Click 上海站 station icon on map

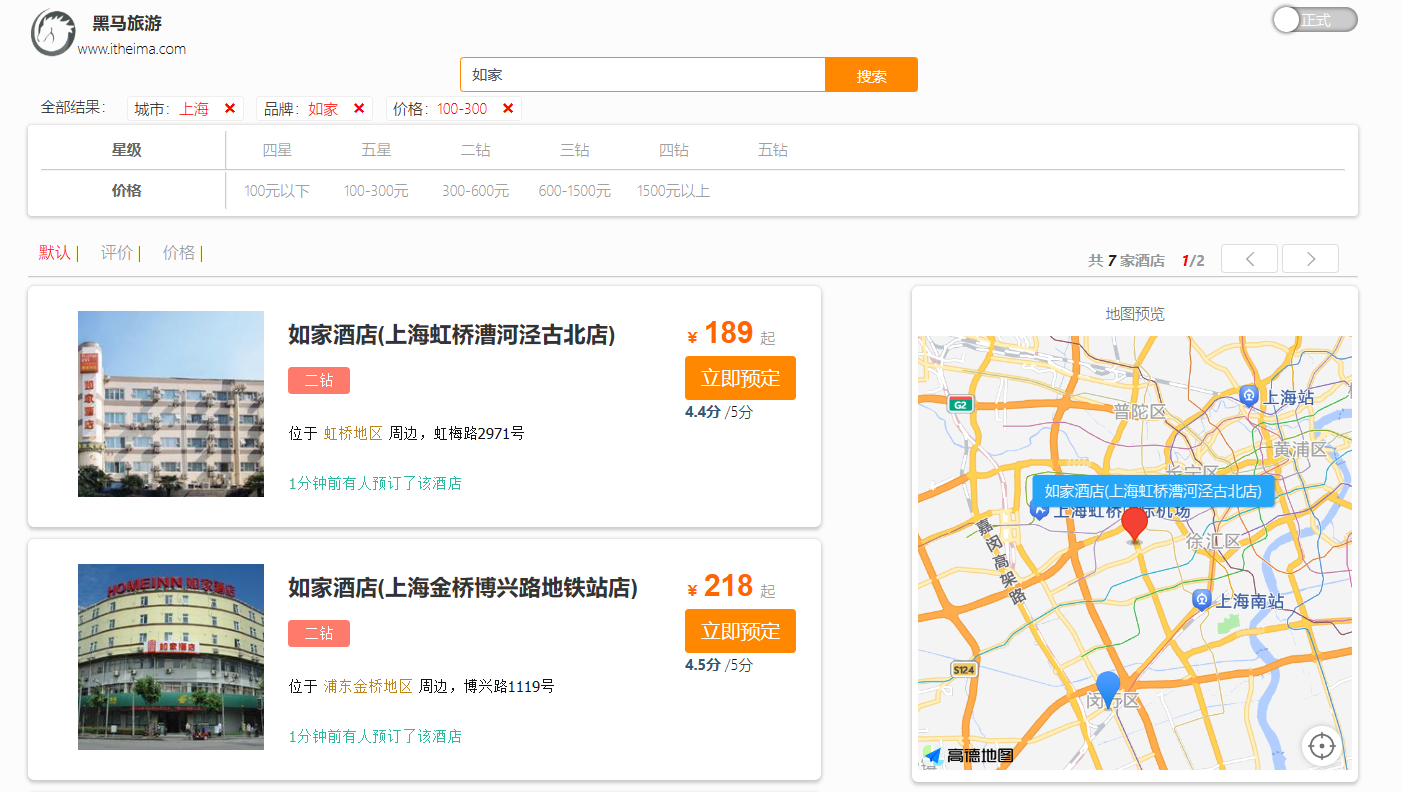1249,396
